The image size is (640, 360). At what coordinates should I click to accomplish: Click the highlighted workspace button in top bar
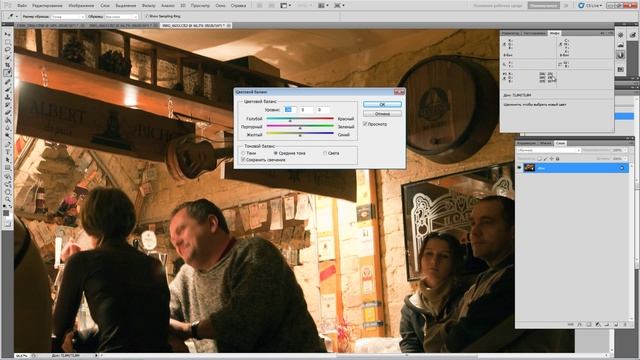click(x=544, y=6)
